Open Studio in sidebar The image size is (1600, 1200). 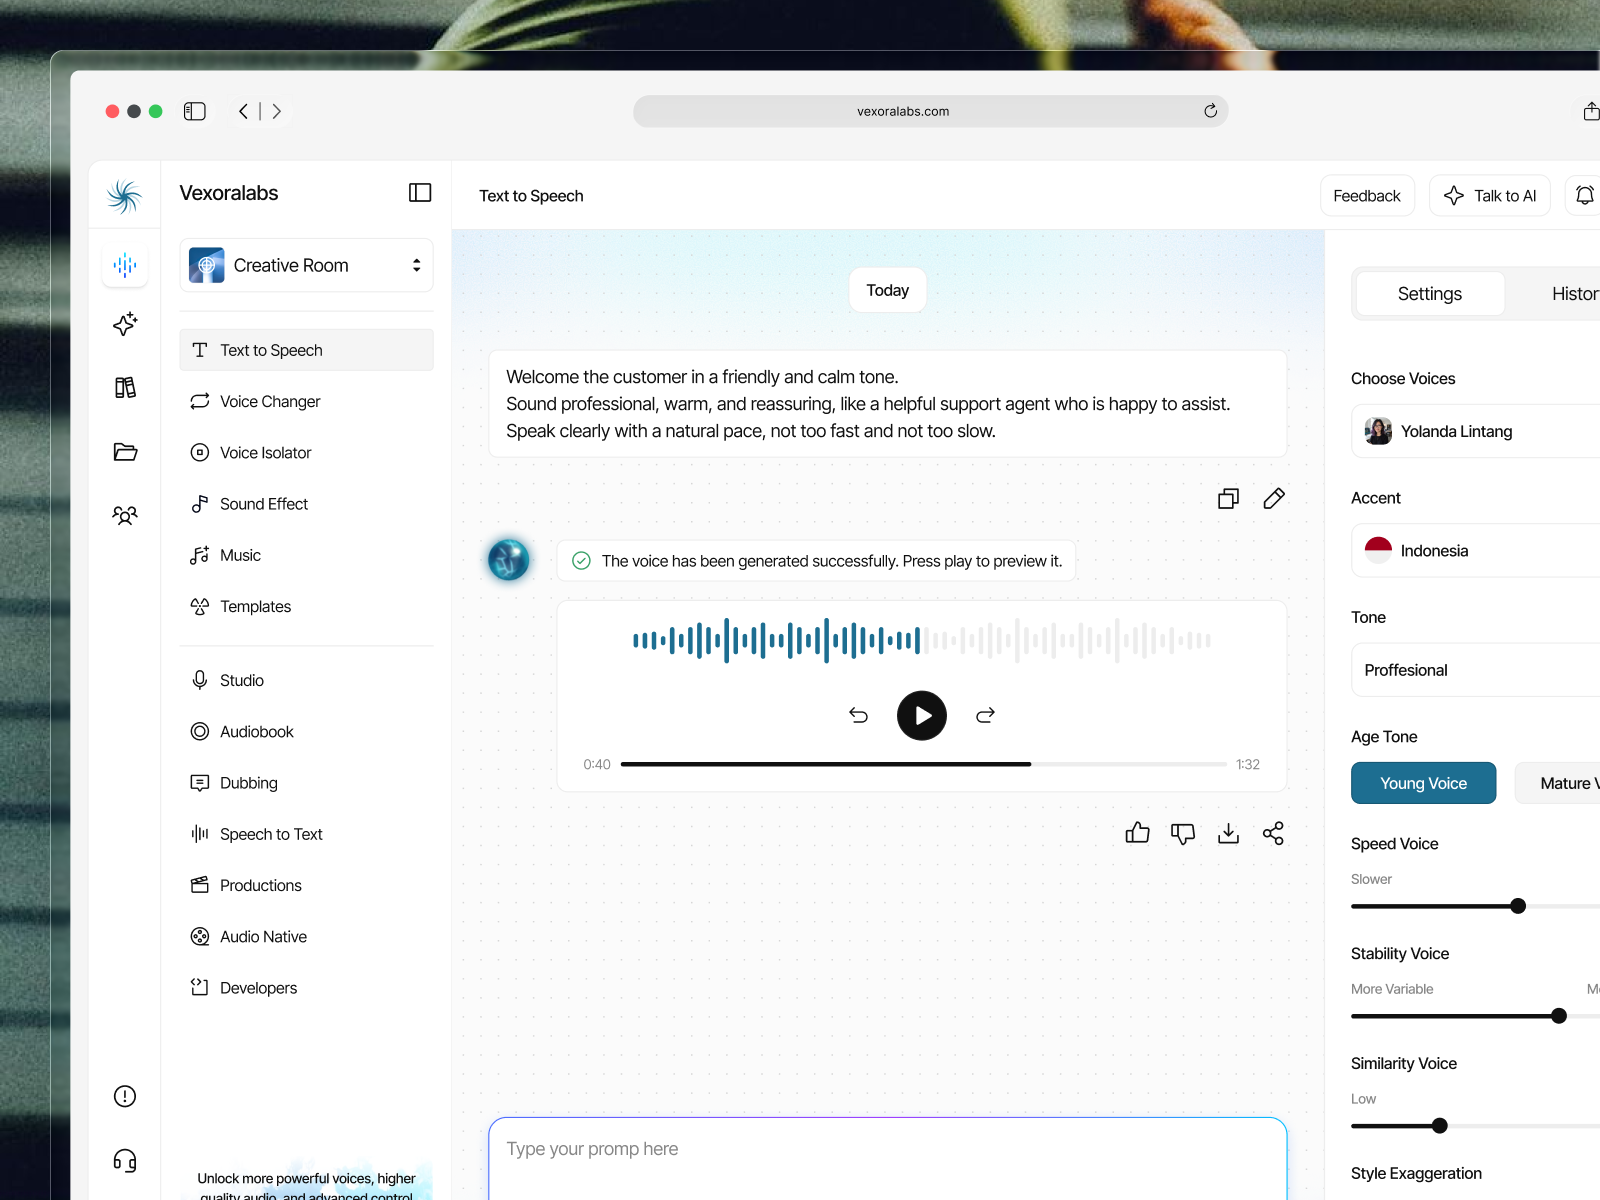306,680
